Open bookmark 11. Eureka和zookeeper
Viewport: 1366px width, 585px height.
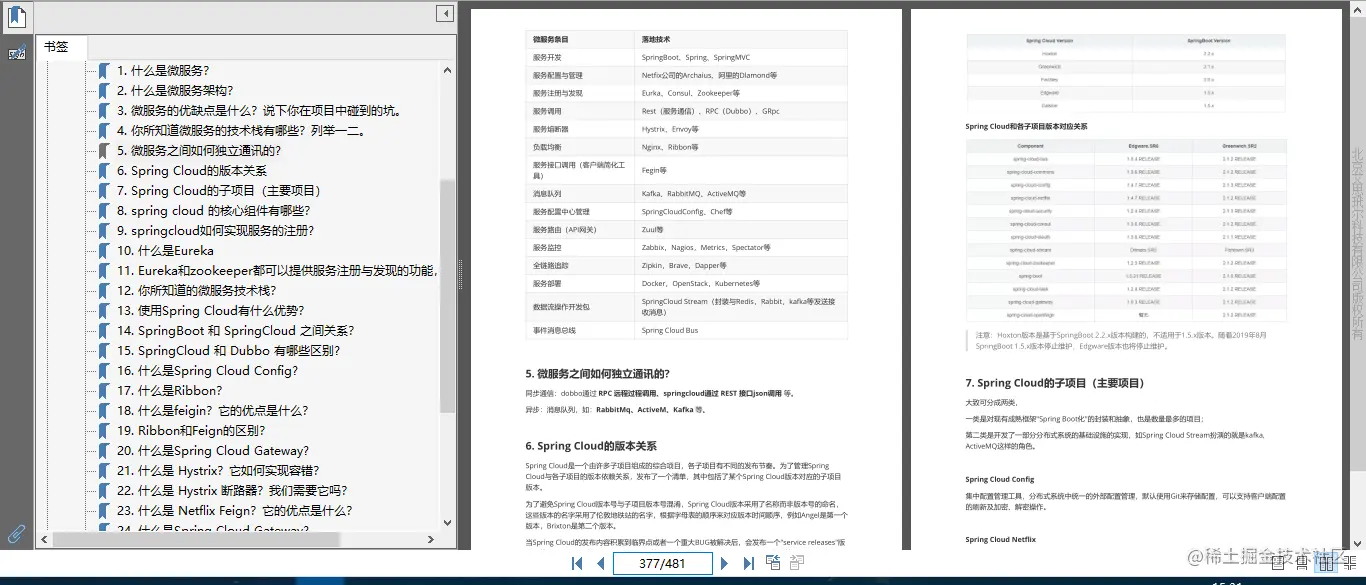[x=277, y=271]
